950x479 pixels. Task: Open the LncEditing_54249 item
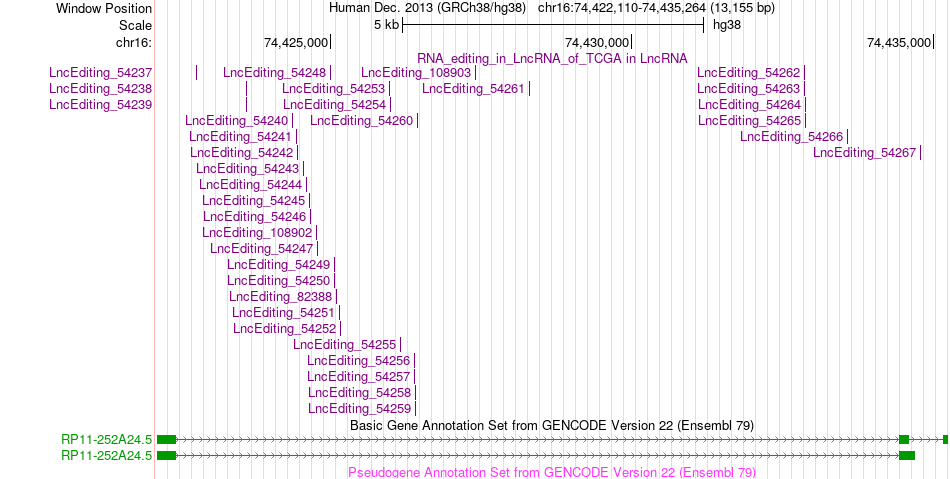279,264
